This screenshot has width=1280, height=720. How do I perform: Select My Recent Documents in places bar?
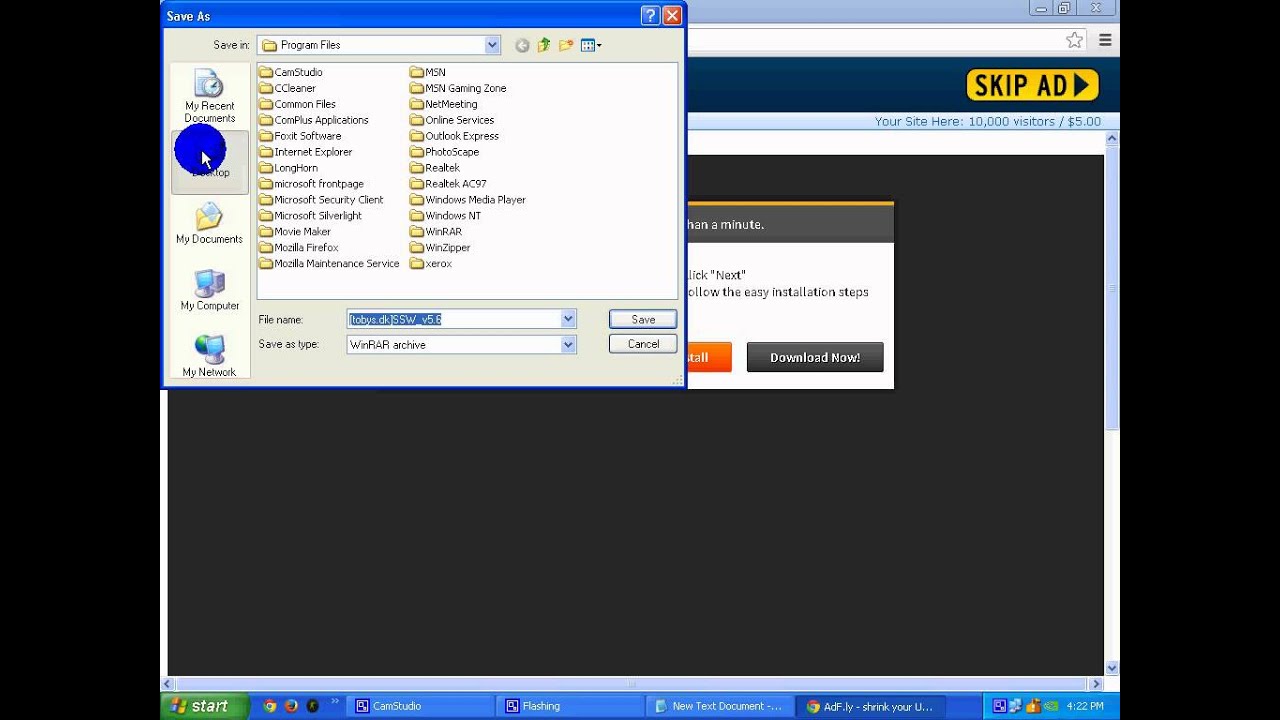209,97
